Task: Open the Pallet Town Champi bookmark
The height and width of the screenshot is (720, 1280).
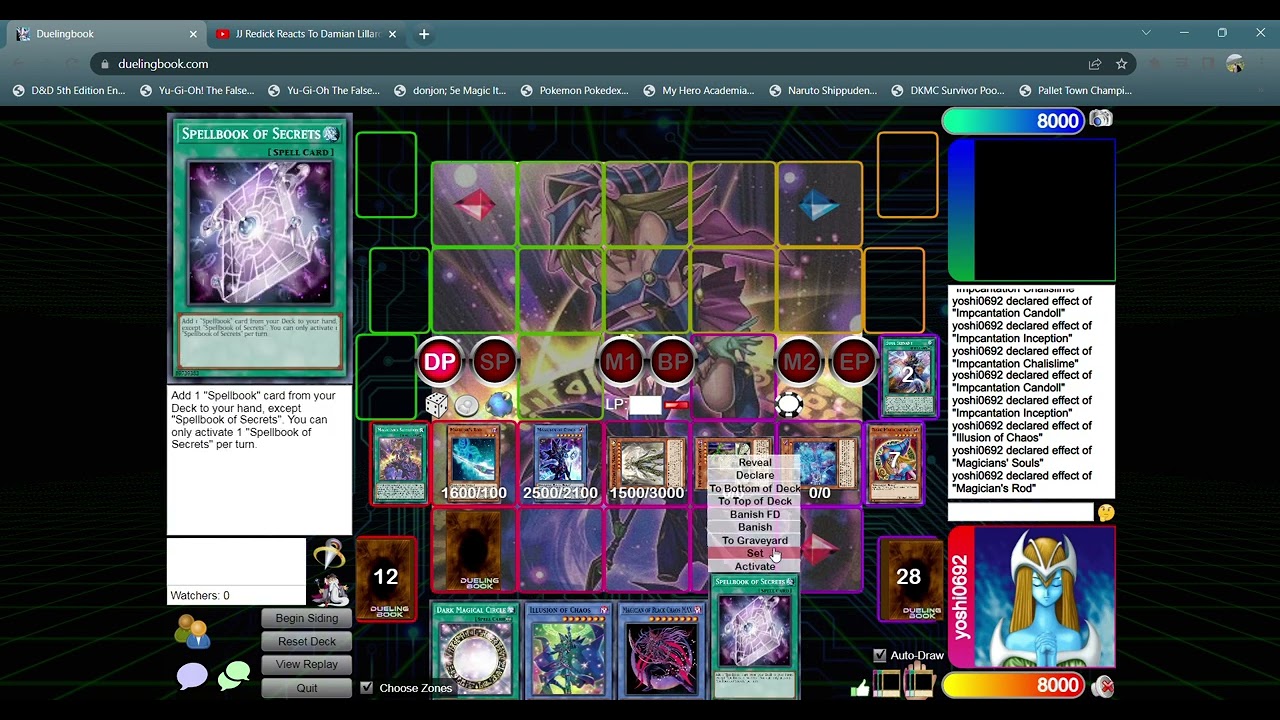Action: tap(1075, 90)
